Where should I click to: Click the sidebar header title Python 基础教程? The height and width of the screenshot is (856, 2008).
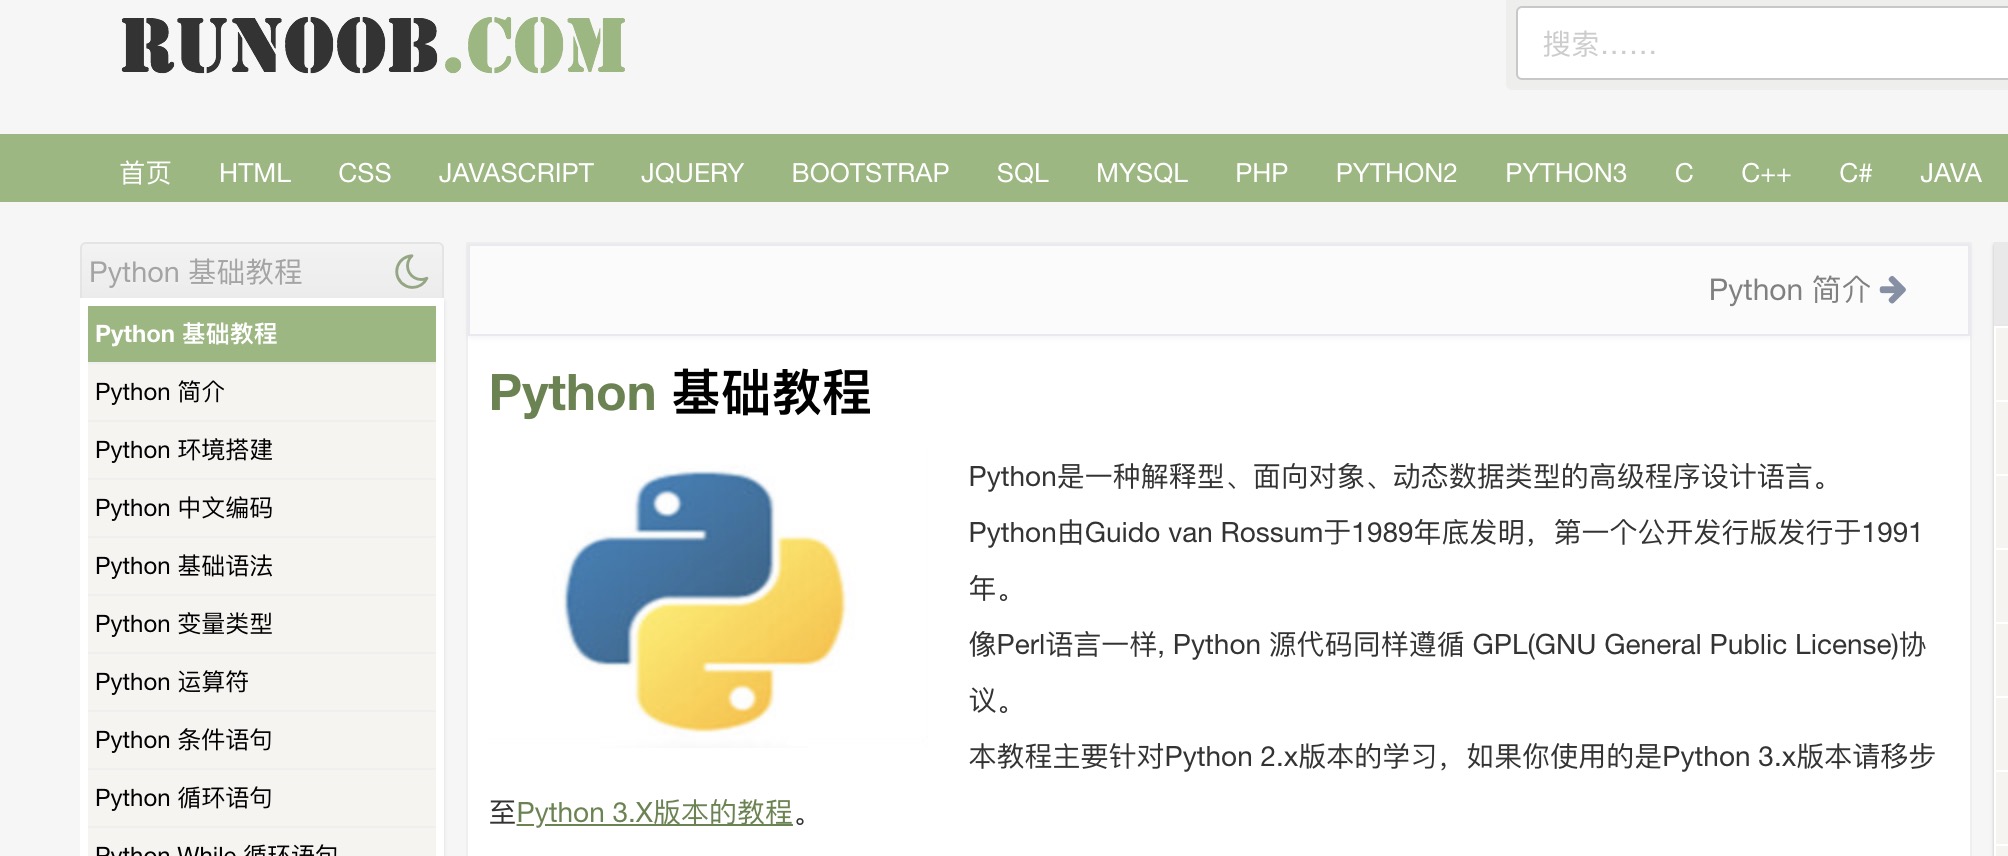[195, 272]
